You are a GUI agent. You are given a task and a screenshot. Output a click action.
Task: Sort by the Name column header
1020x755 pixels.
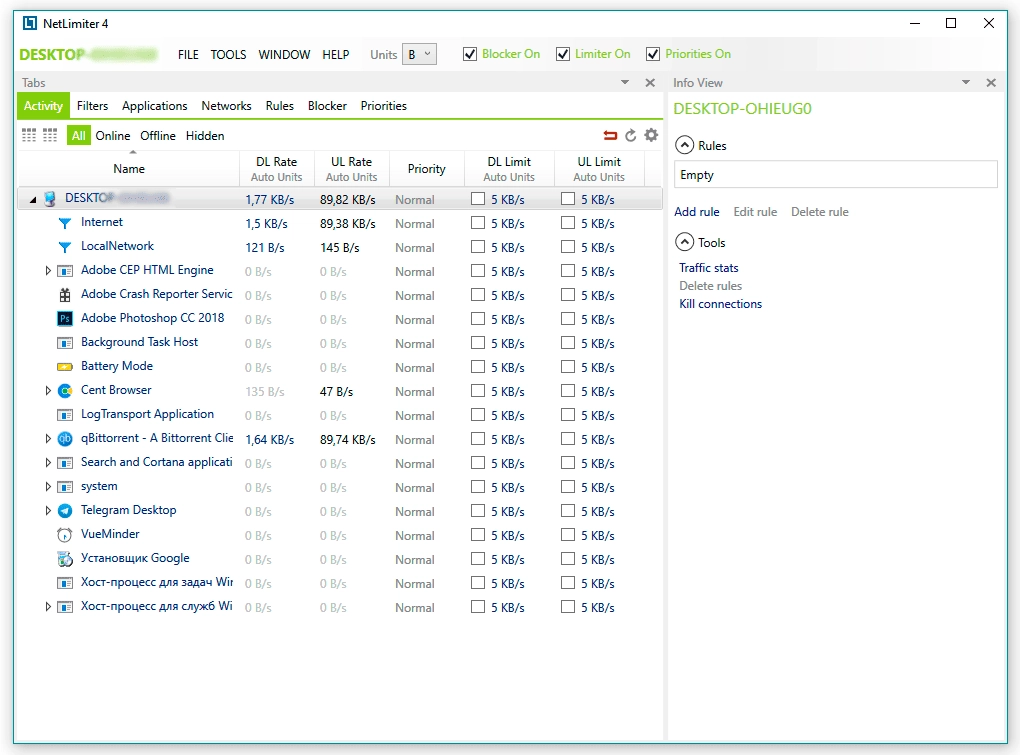[129, 168]
